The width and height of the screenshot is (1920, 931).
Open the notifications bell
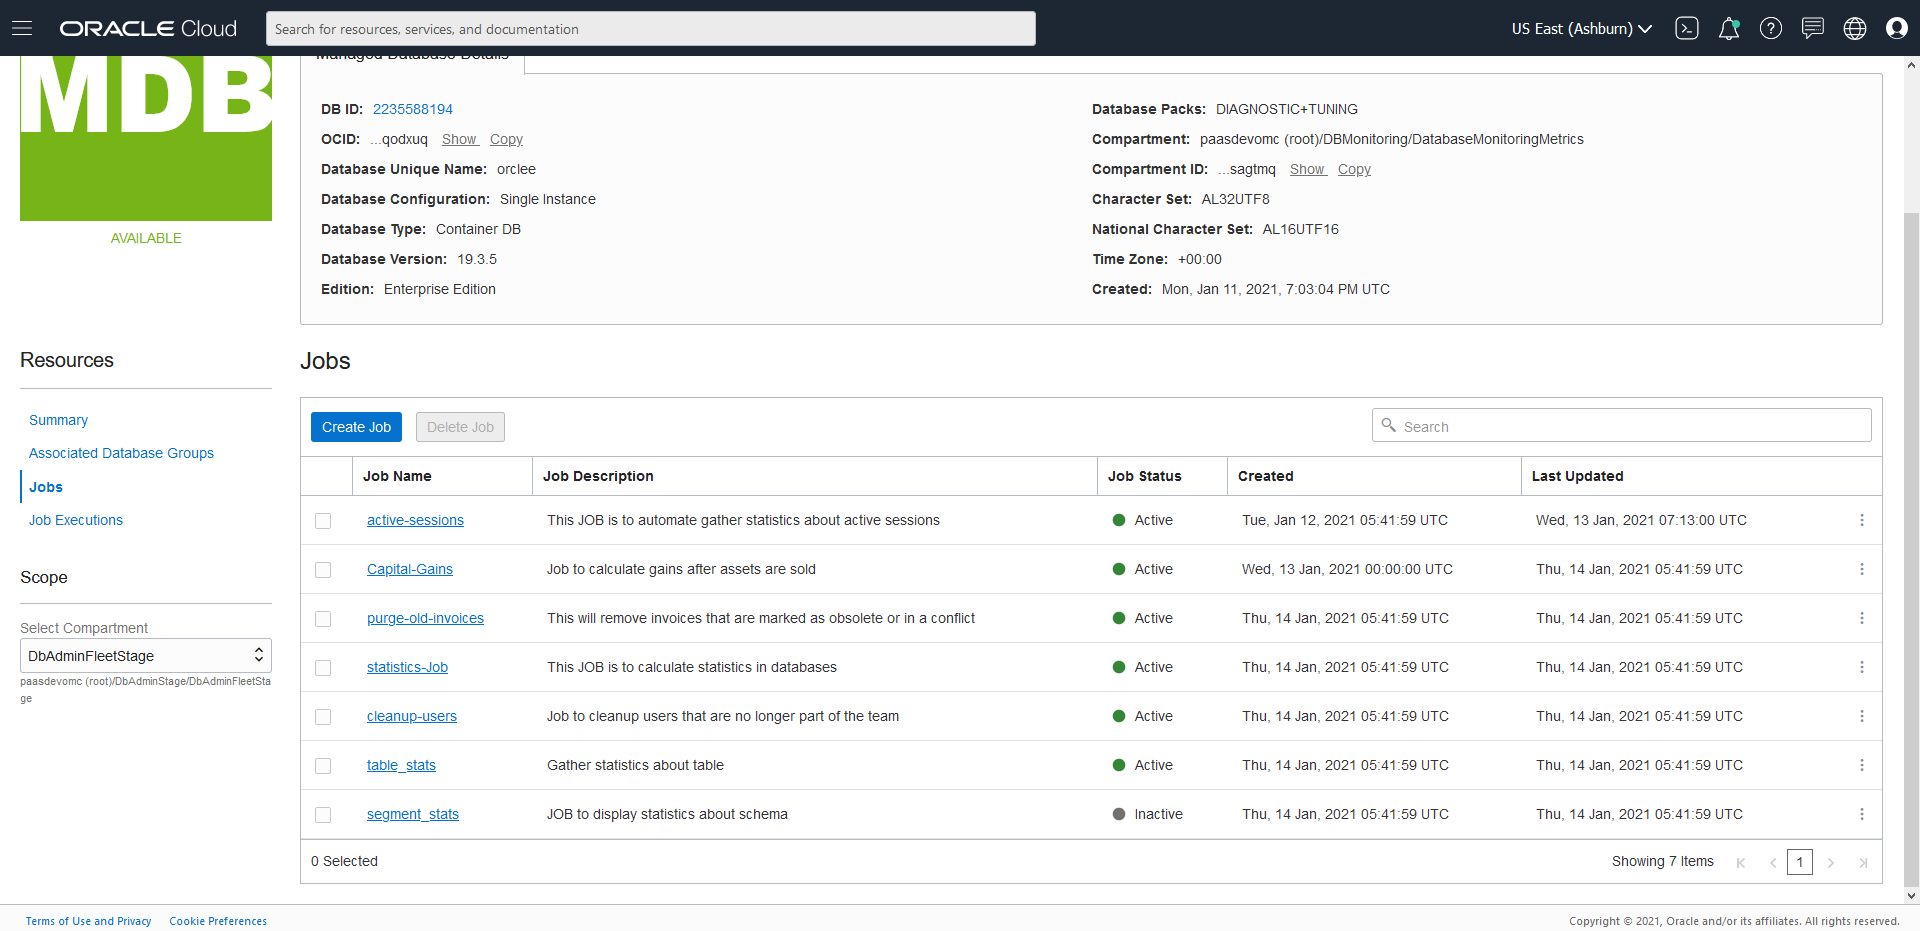point(1729,28)
